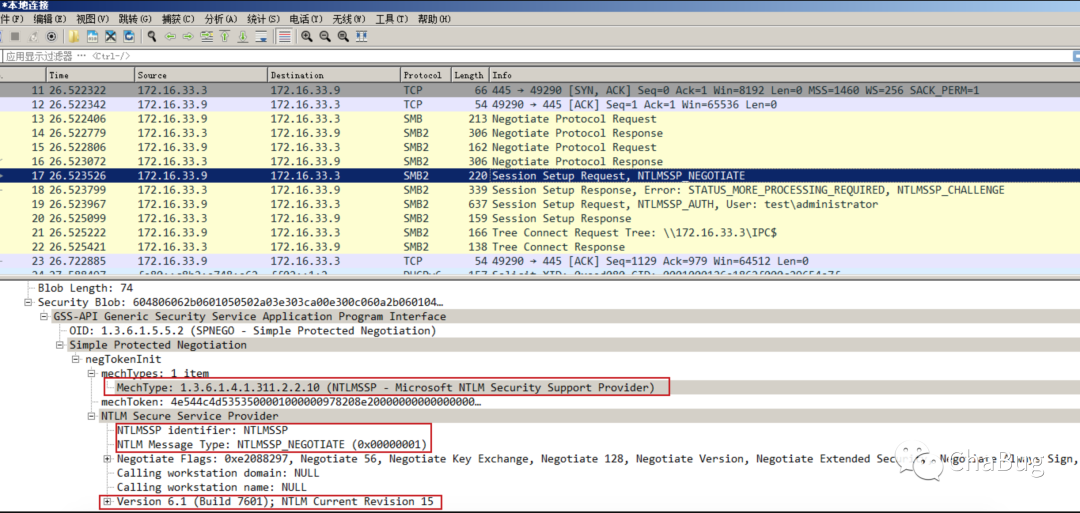
Task: Select packet 17 Session Setup Request NTLMSSP_NEGOTIATE
Action: coord(540,176)
